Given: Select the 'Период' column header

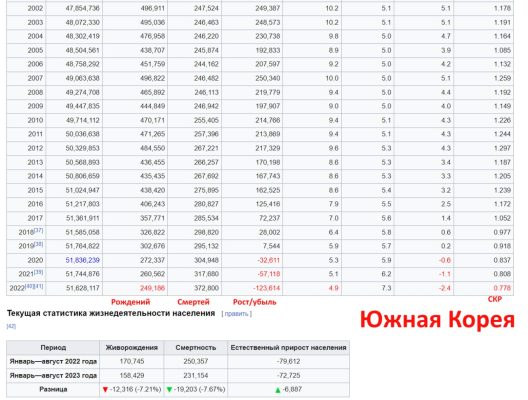Looking at the screenshot, I should pos(53,347).
